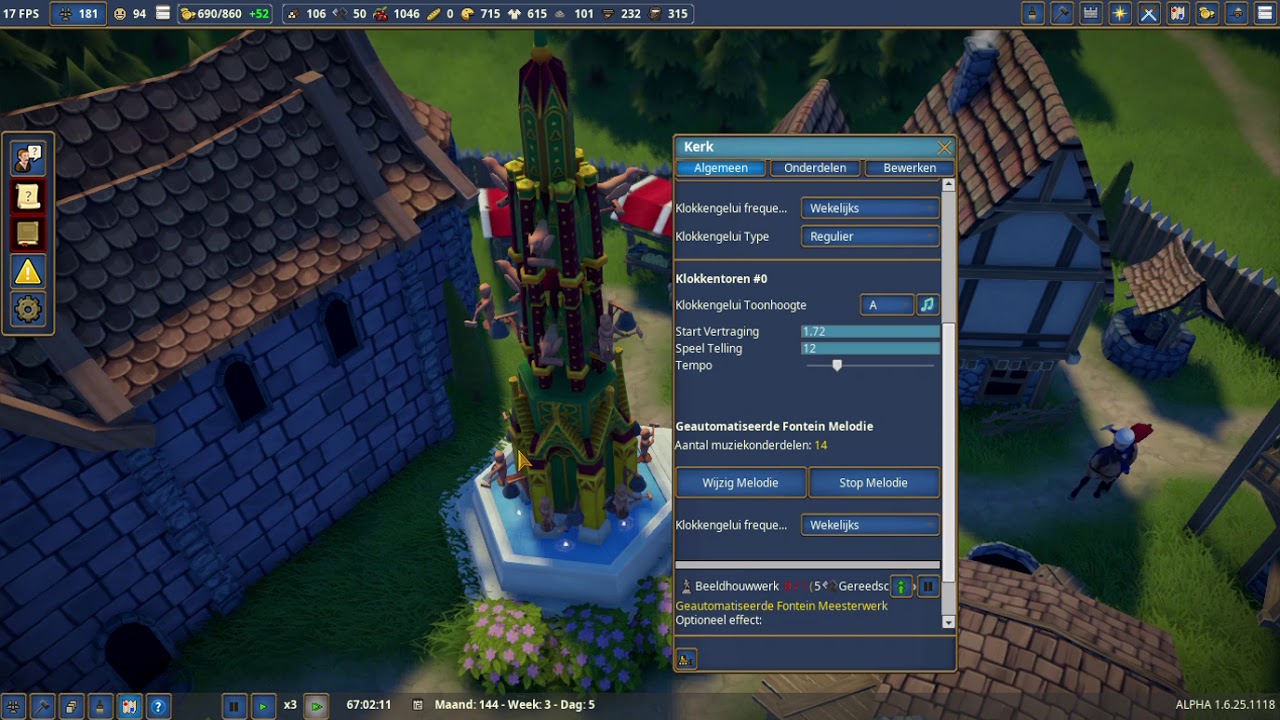This screenshot has height=720, width=1280.
Task: Open the world map icon at top right
Action: 1178,14
